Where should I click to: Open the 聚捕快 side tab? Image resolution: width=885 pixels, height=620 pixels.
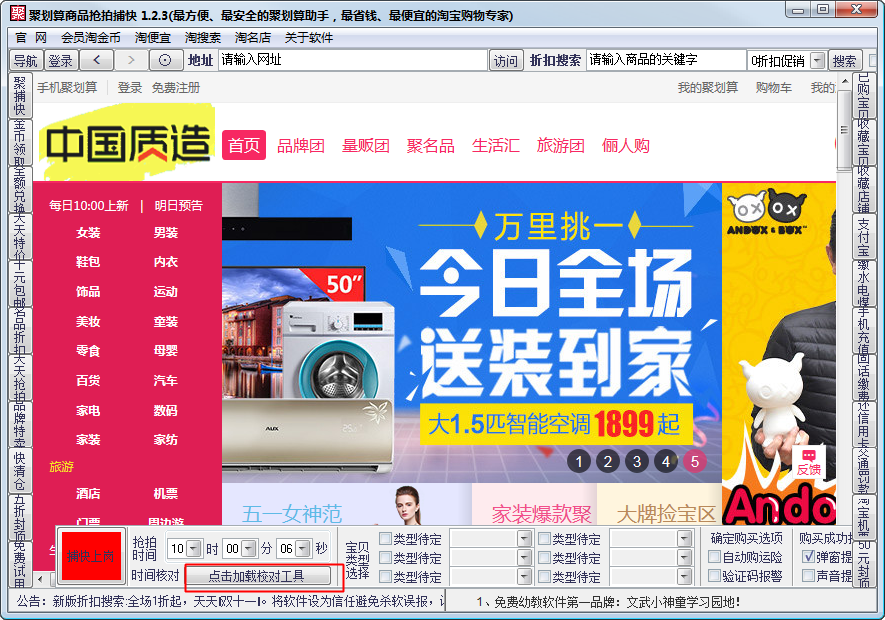point(20,95)
